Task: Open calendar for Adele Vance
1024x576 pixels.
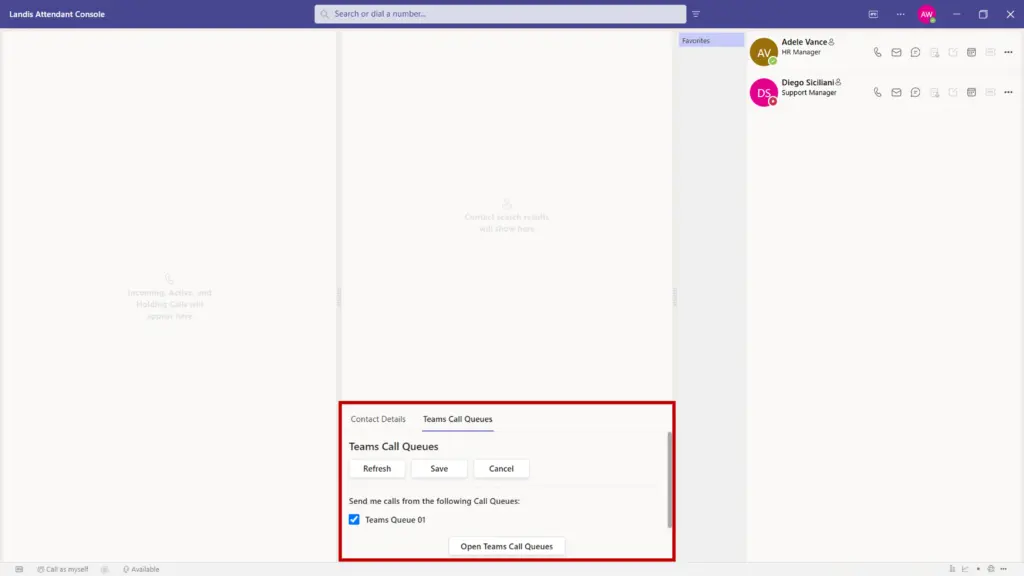Action: click(x=971, y=52)
